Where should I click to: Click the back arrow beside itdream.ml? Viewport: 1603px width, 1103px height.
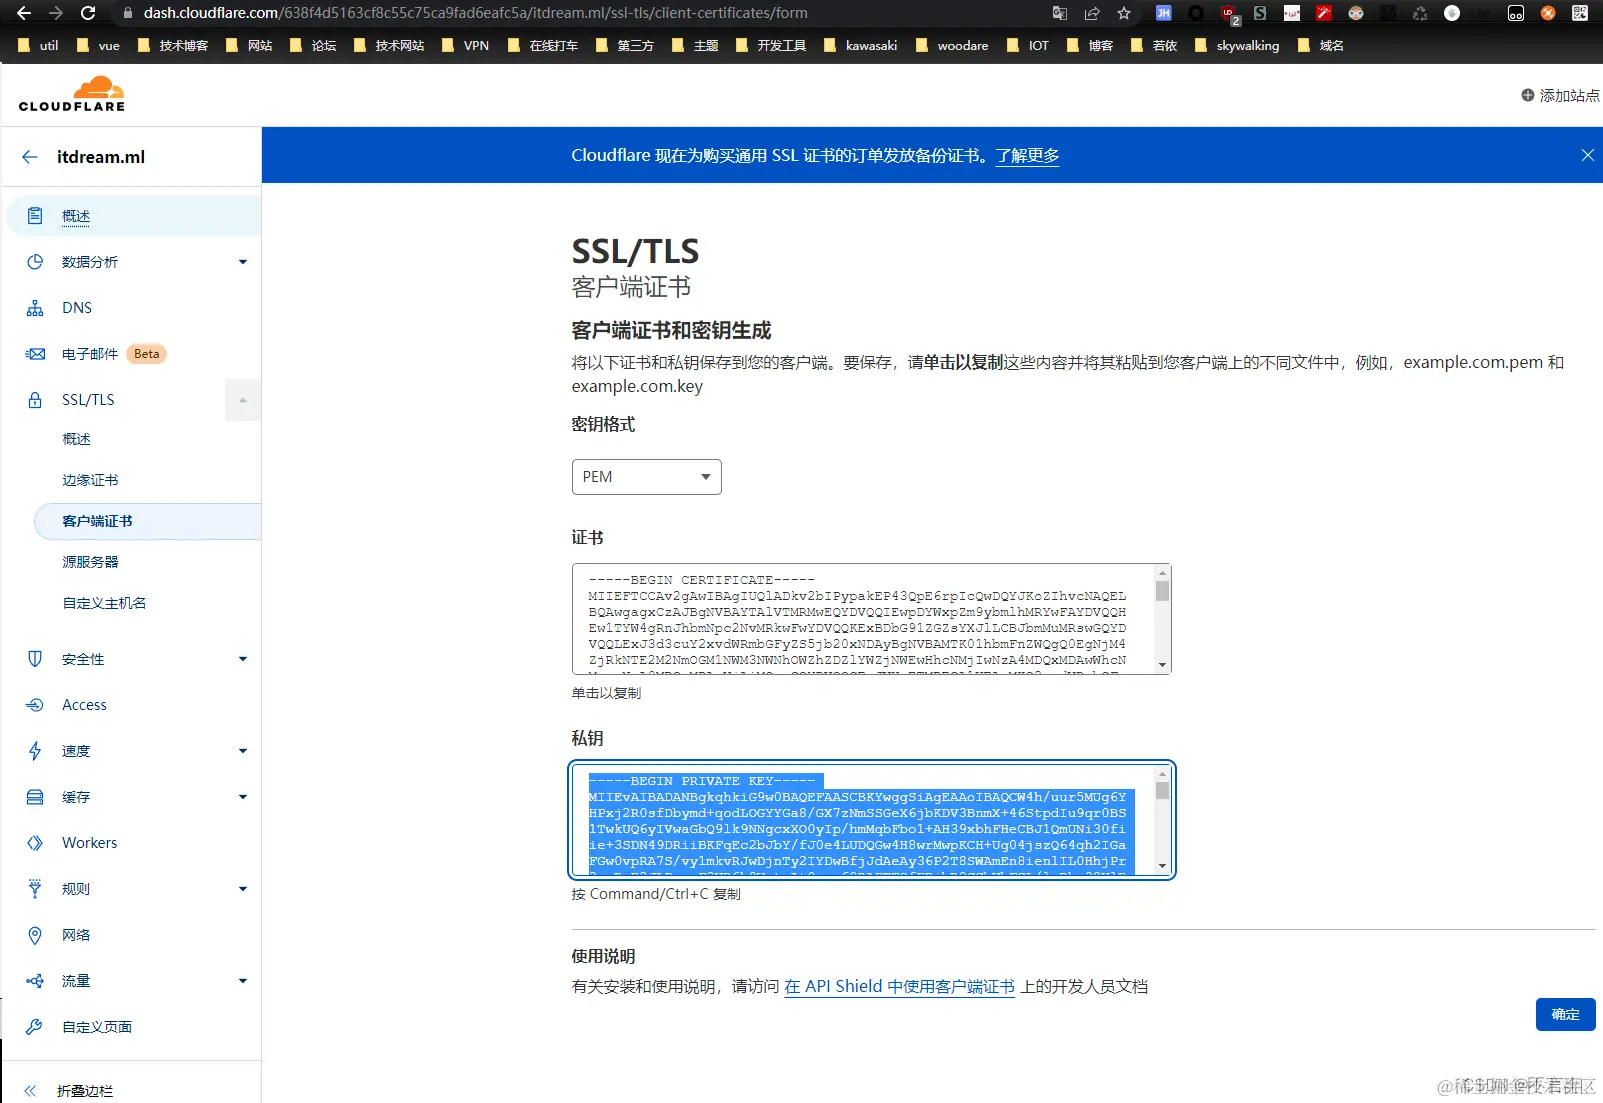(29, 156)
